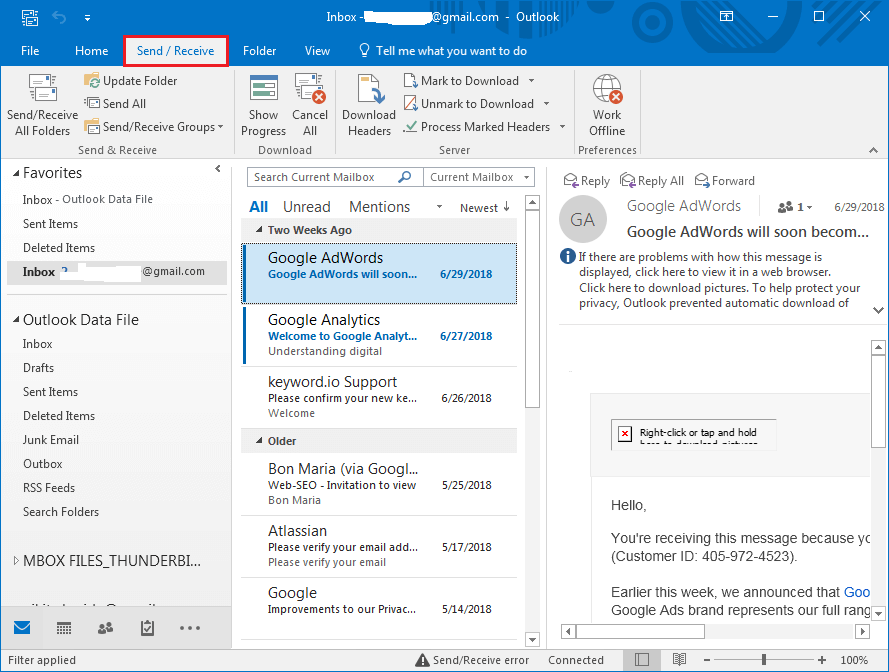This screenshot has height=672, width=889.
Task: Expand message header info bar
Action: click(x=878, y=310)
